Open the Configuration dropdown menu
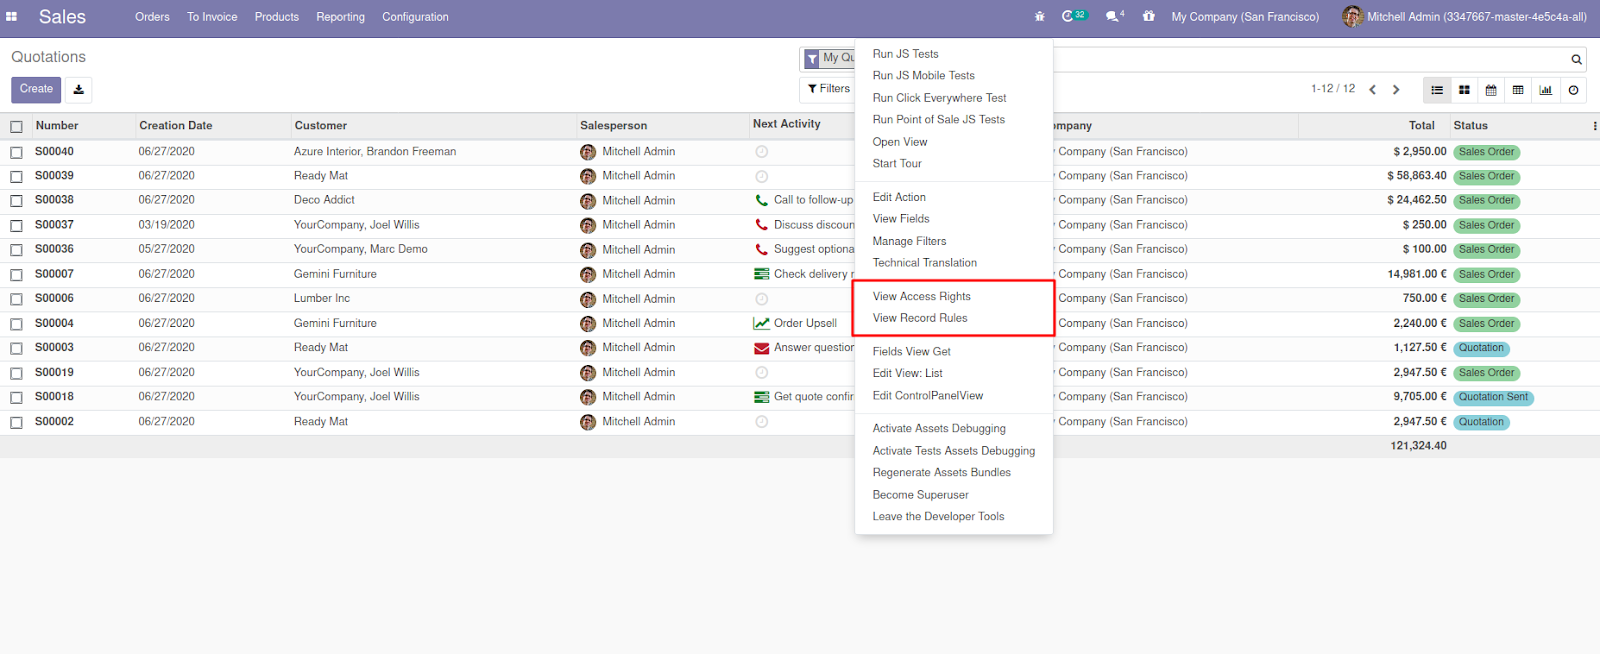 tap(415, 17)
